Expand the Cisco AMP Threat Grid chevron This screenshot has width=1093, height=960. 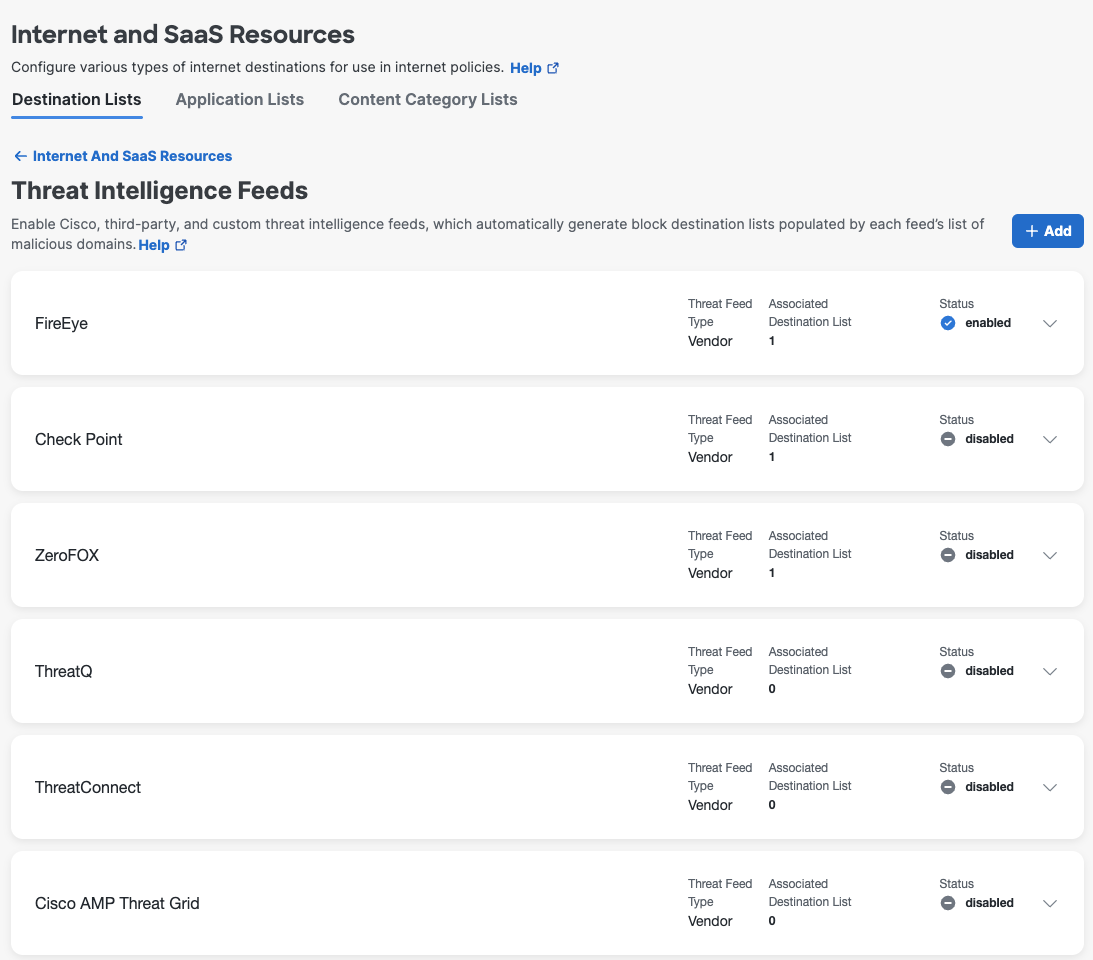point(1050,904)
